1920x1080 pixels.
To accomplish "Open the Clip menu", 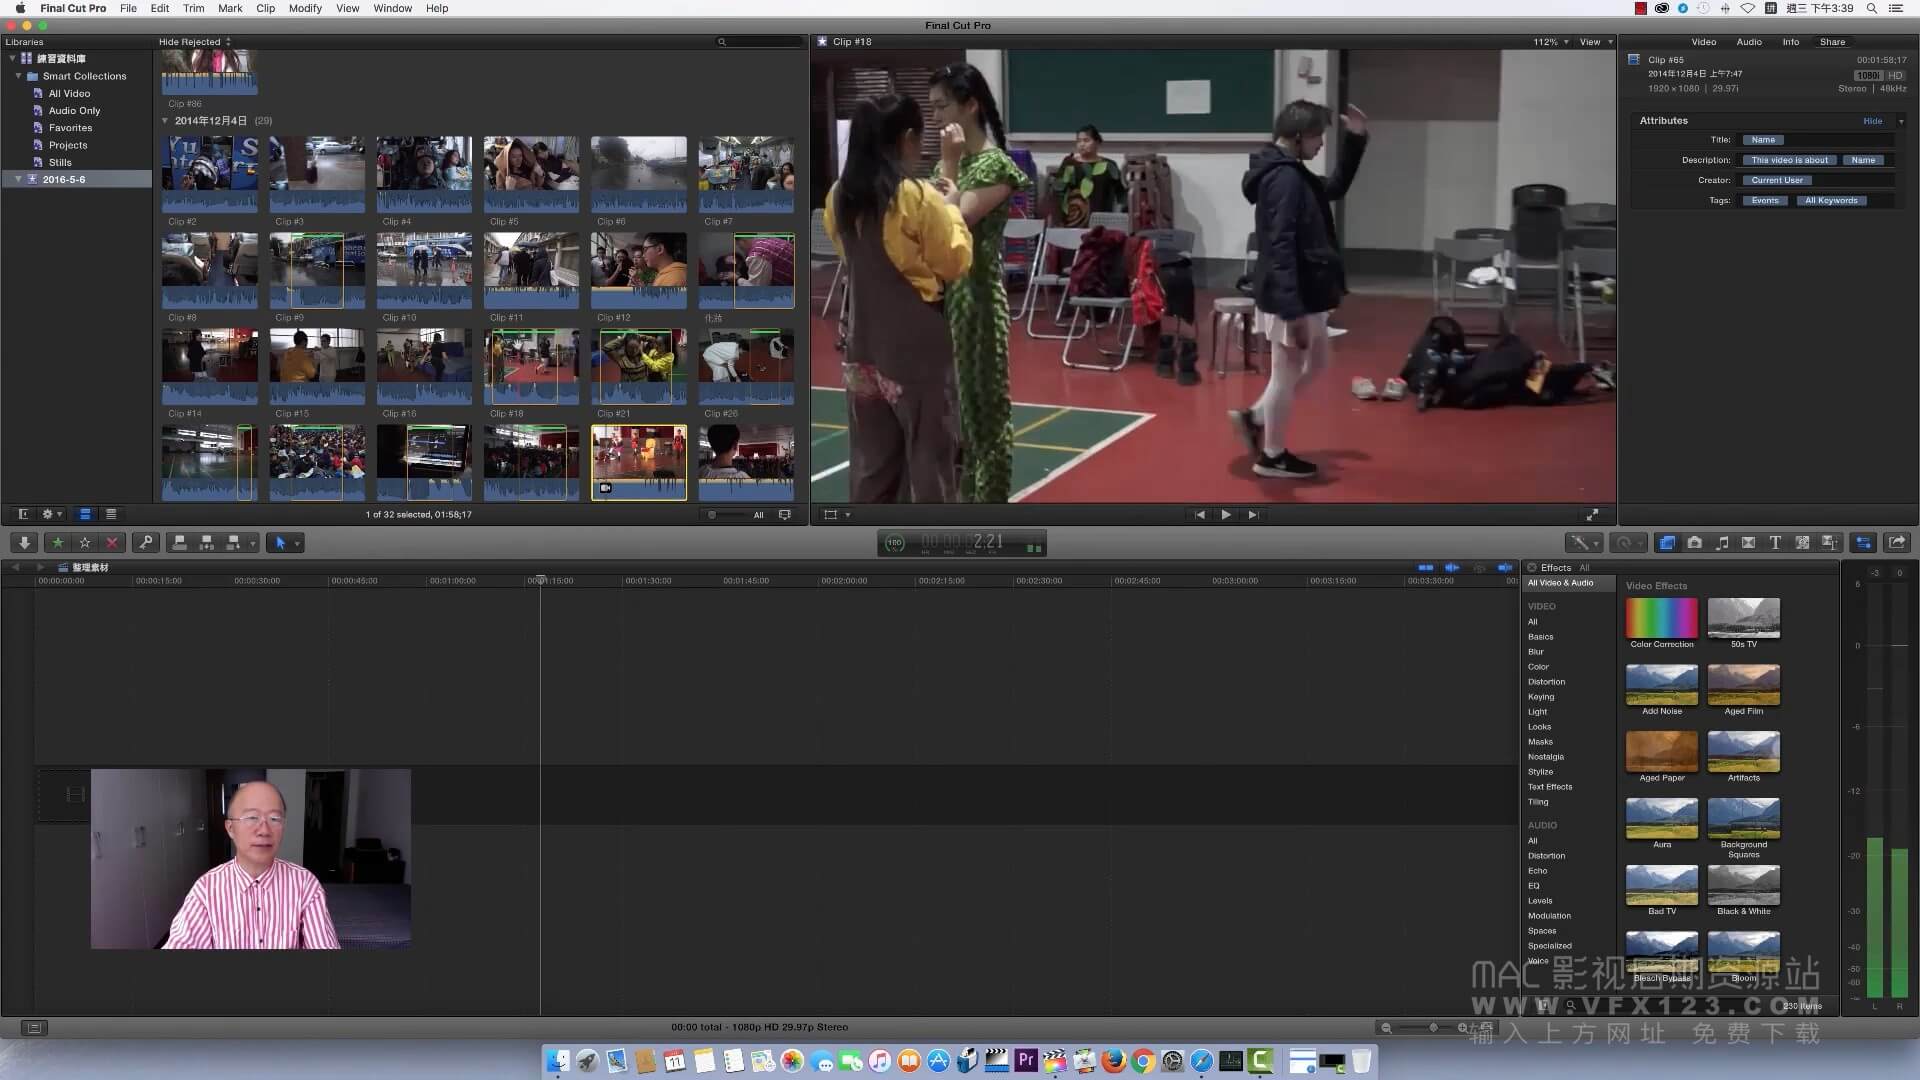I will (265, 8).
